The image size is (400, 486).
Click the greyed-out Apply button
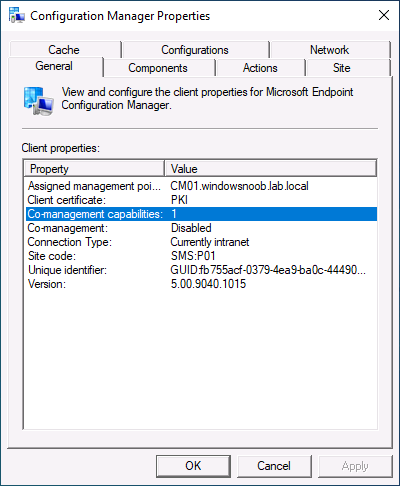(x=355, y=466)
